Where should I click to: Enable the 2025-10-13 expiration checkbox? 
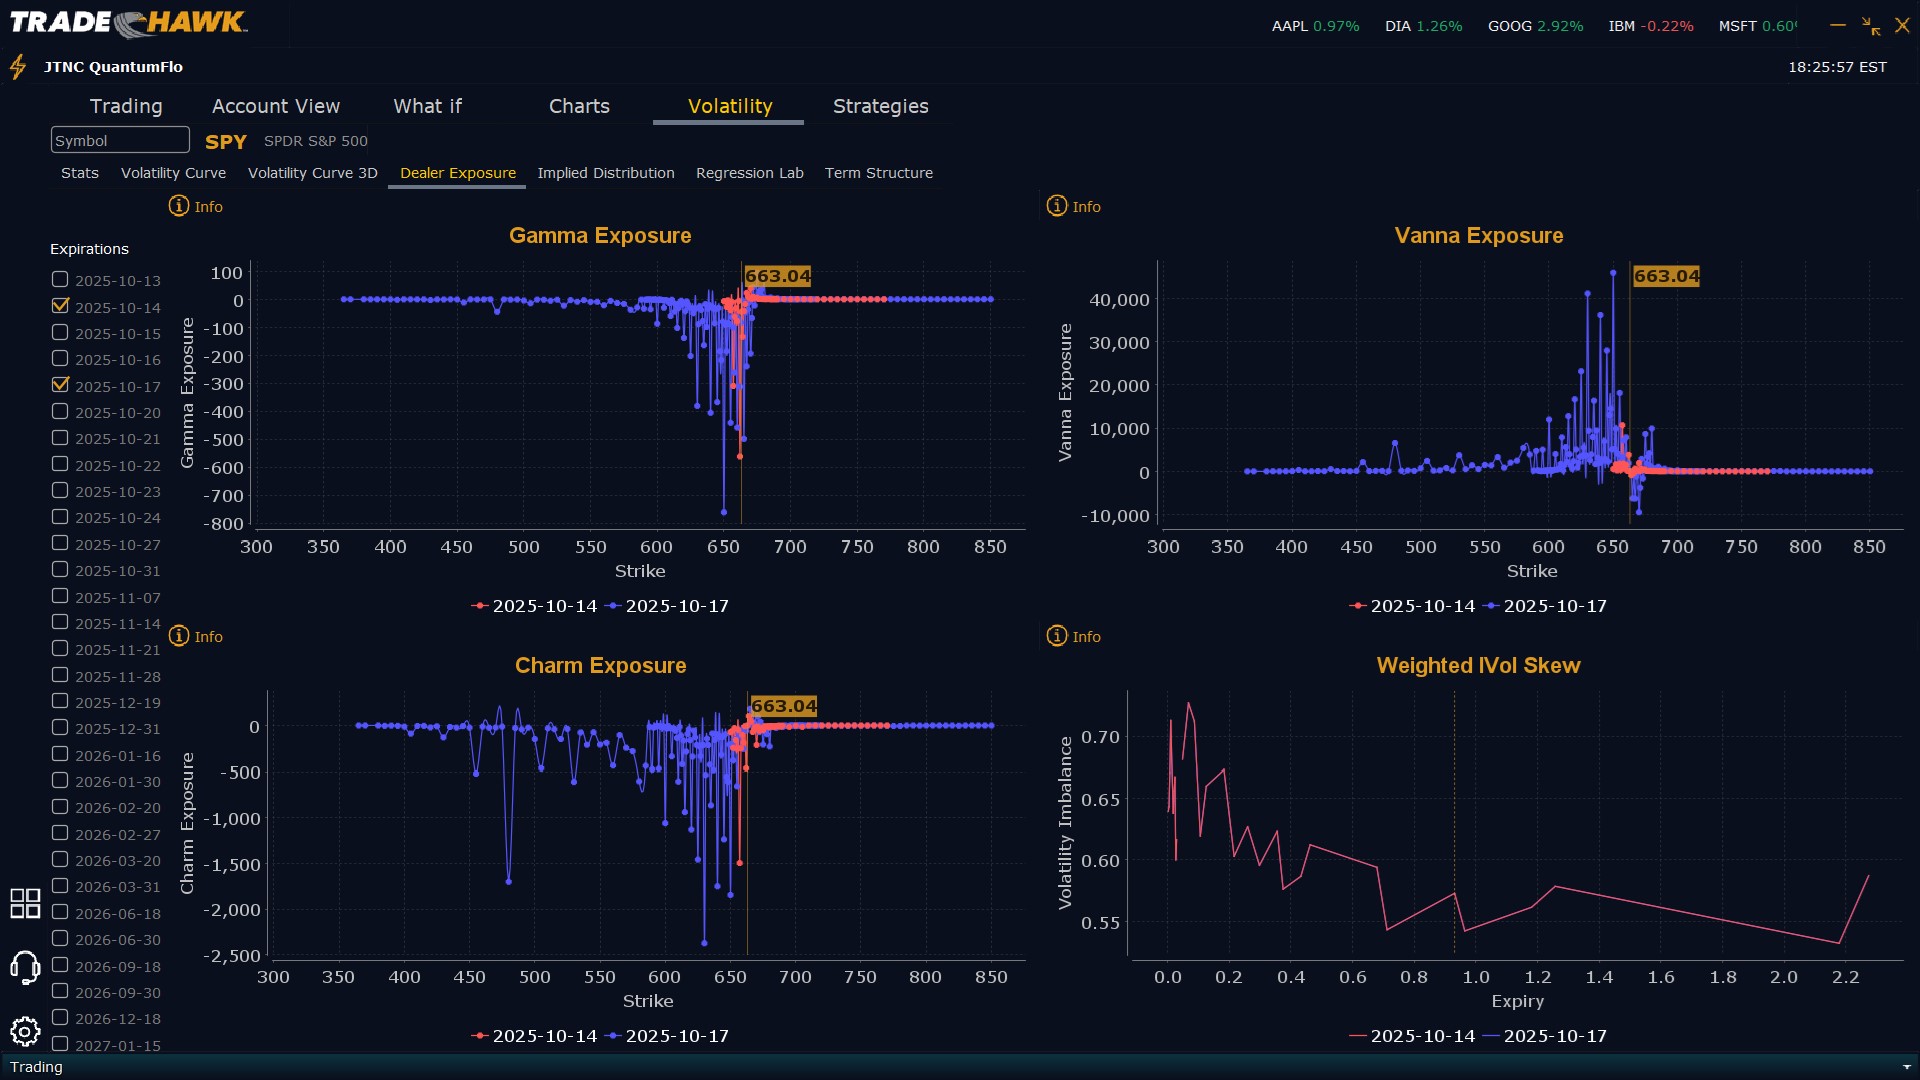[61, 280]
